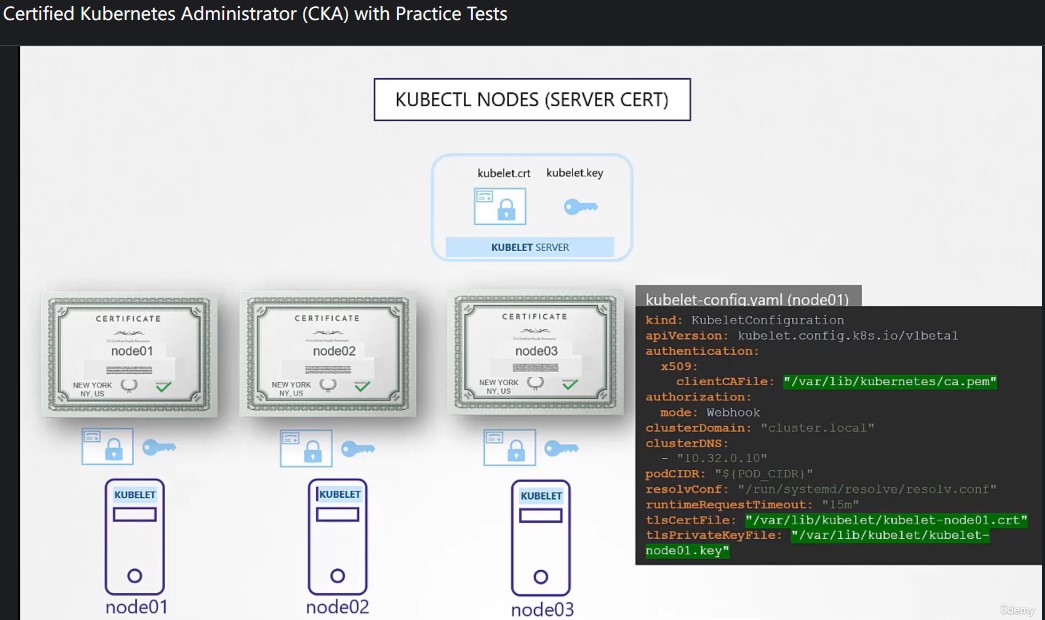Click the clusterDNS address "10.32.0.10"
1045x620 pixels.
click(722, 458)
